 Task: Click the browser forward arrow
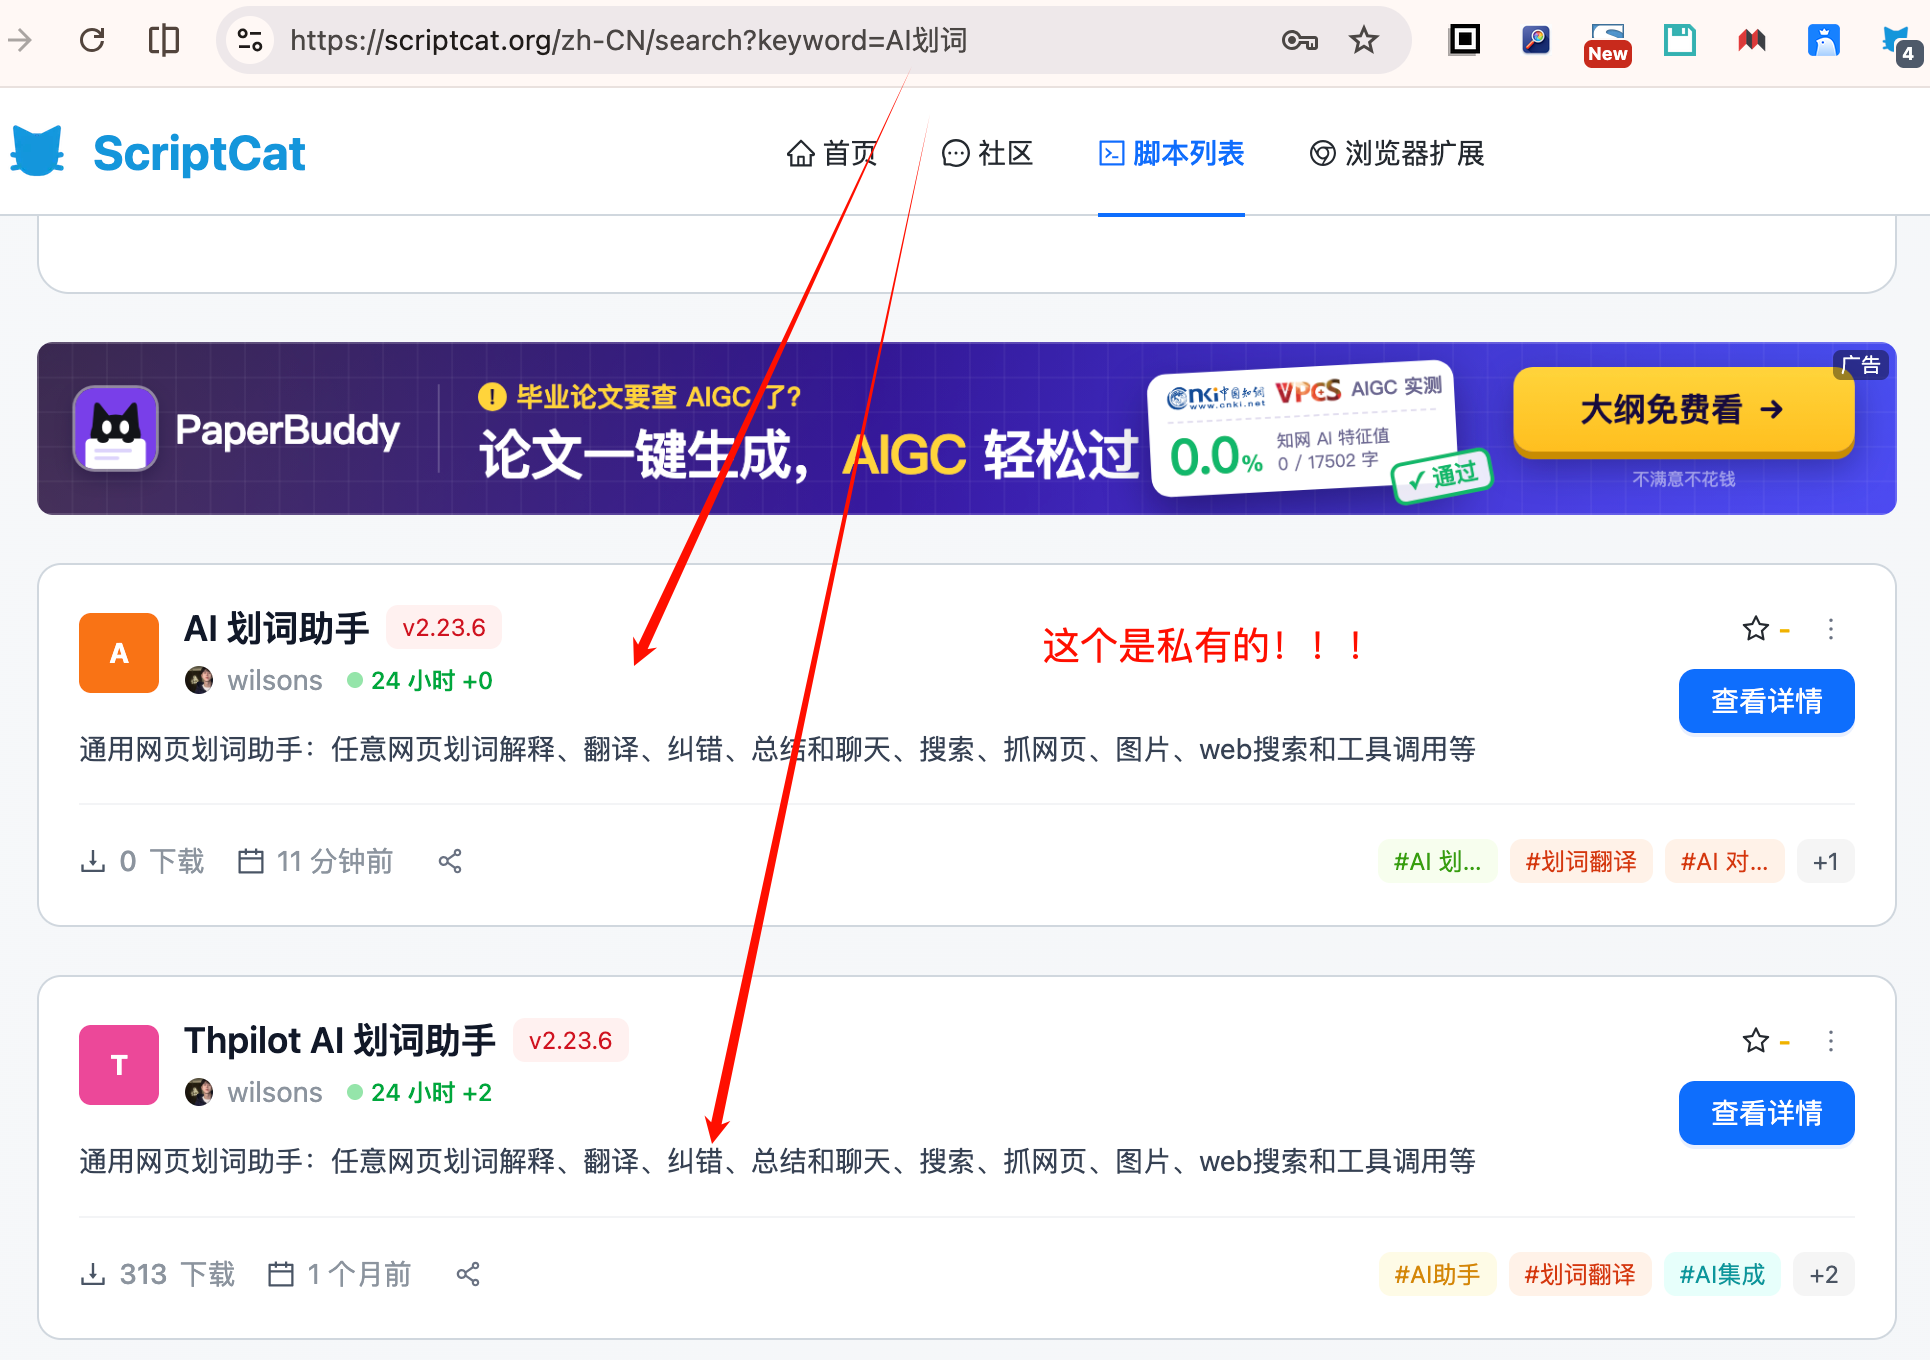click(20, 40)
